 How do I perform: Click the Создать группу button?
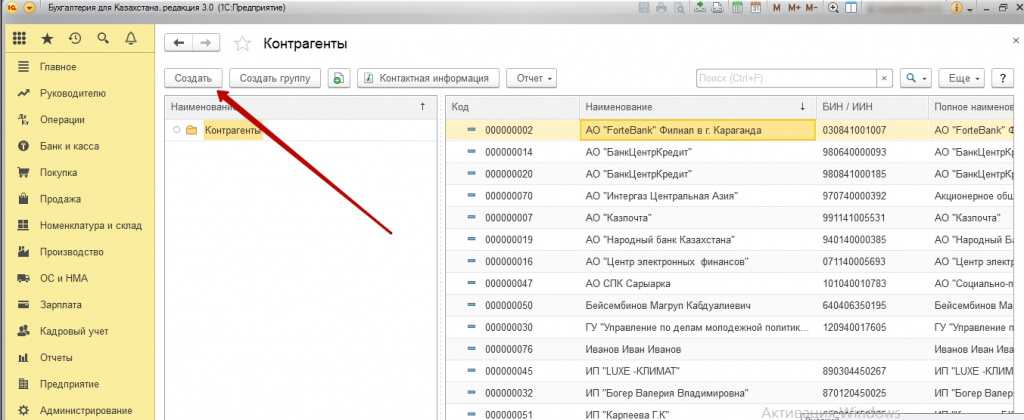(275, 78)
